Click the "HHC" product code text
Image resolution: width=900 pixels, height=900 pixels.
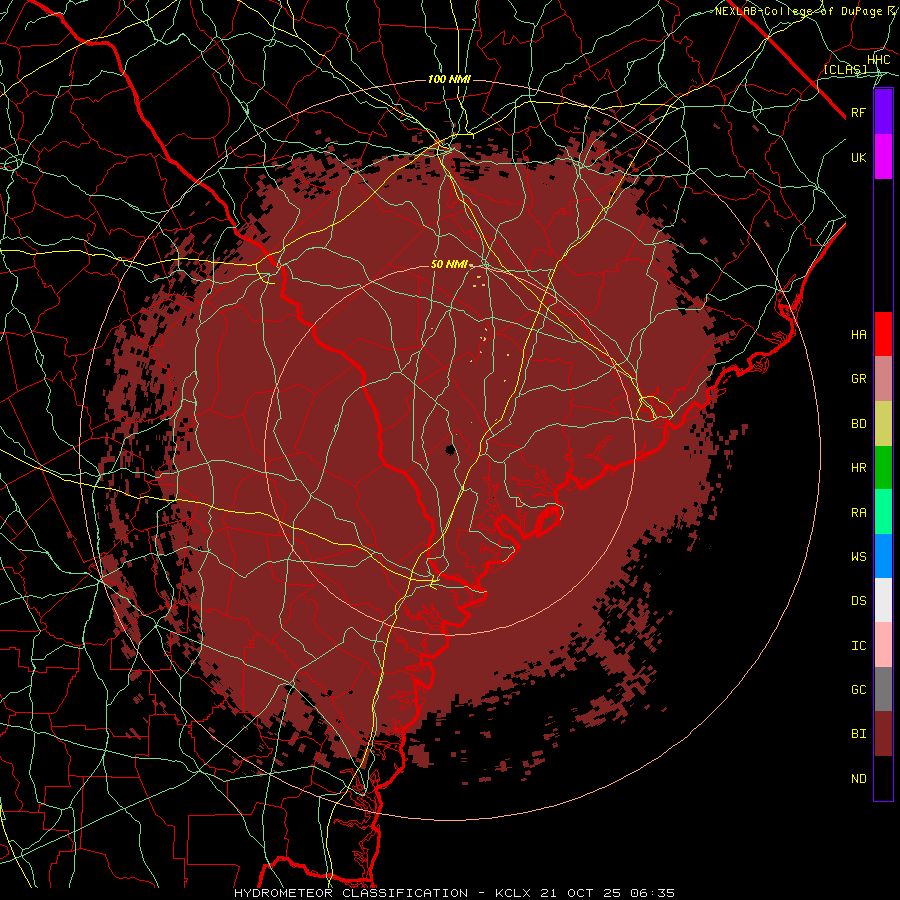[879, 60]
